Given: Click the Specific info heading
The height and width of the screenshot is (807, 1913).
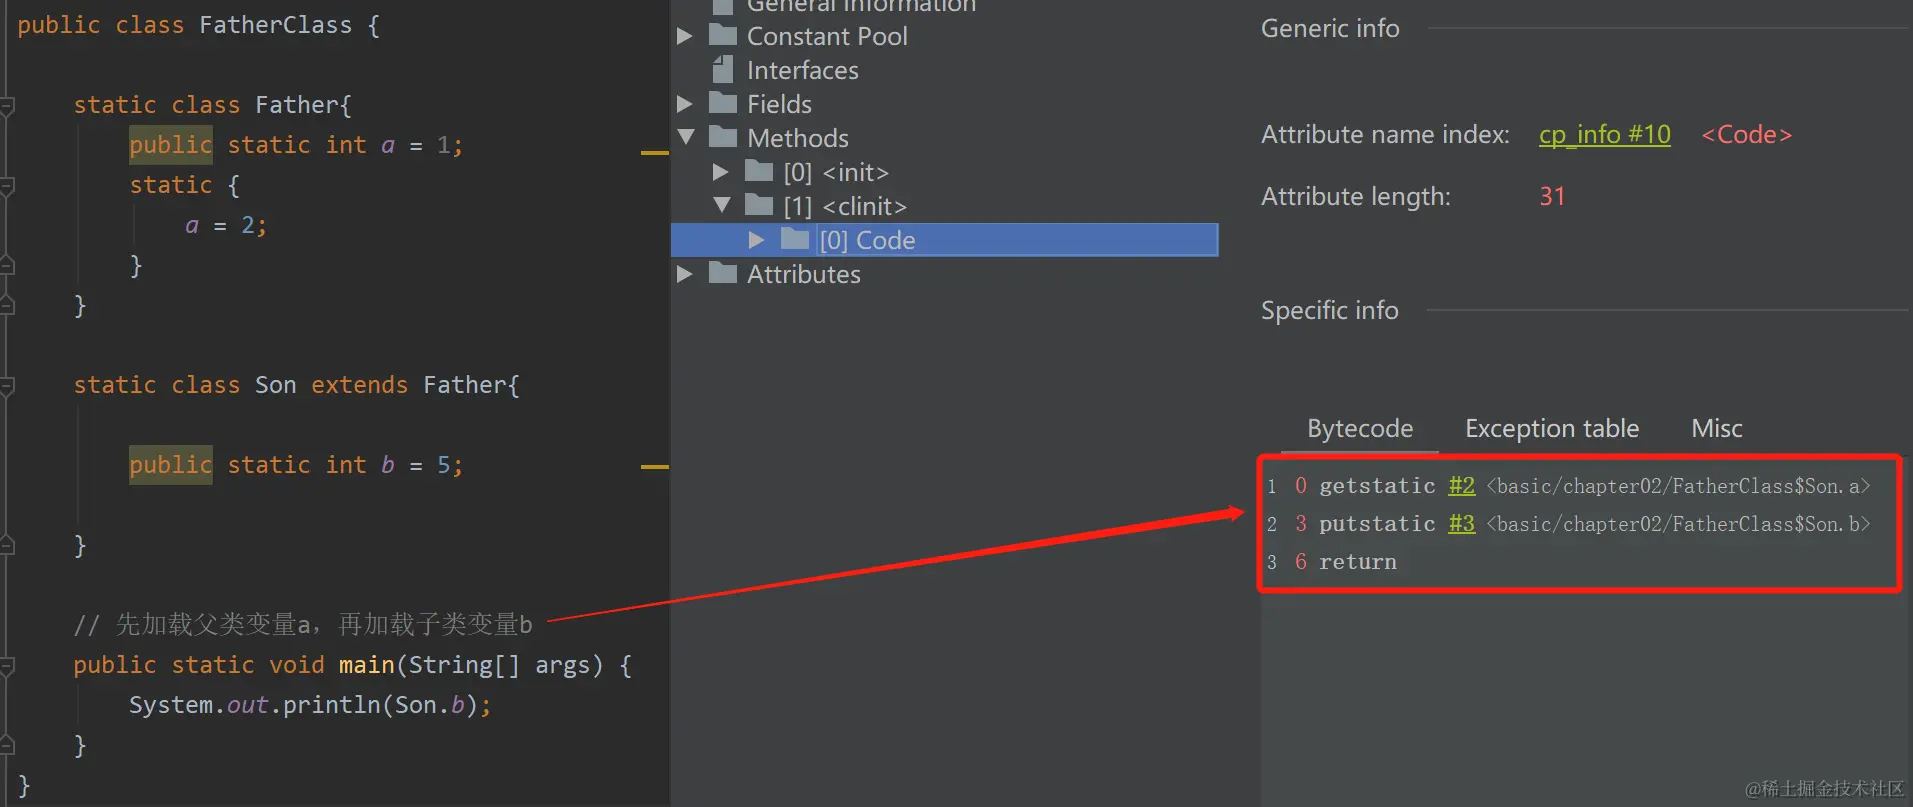Looking at the screenshot, I should point(1329,310).
